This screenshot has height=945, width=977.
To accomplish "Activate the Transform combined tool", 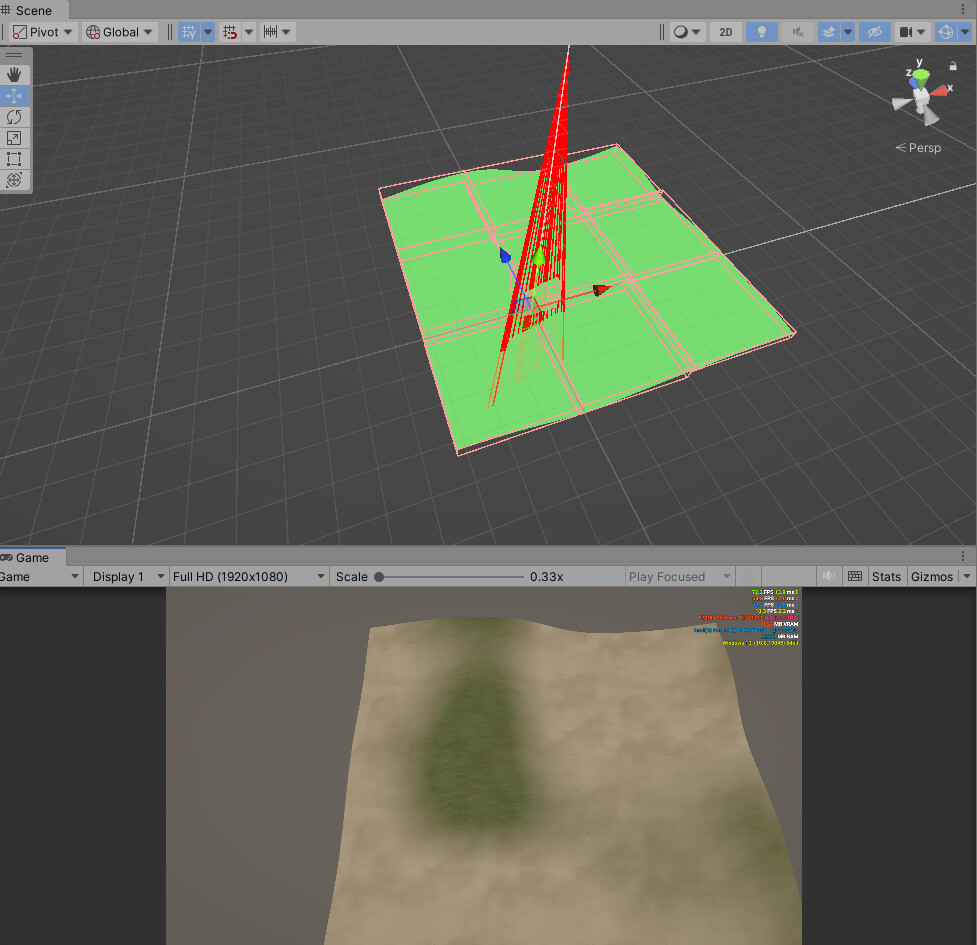I will tap(14, 180).
